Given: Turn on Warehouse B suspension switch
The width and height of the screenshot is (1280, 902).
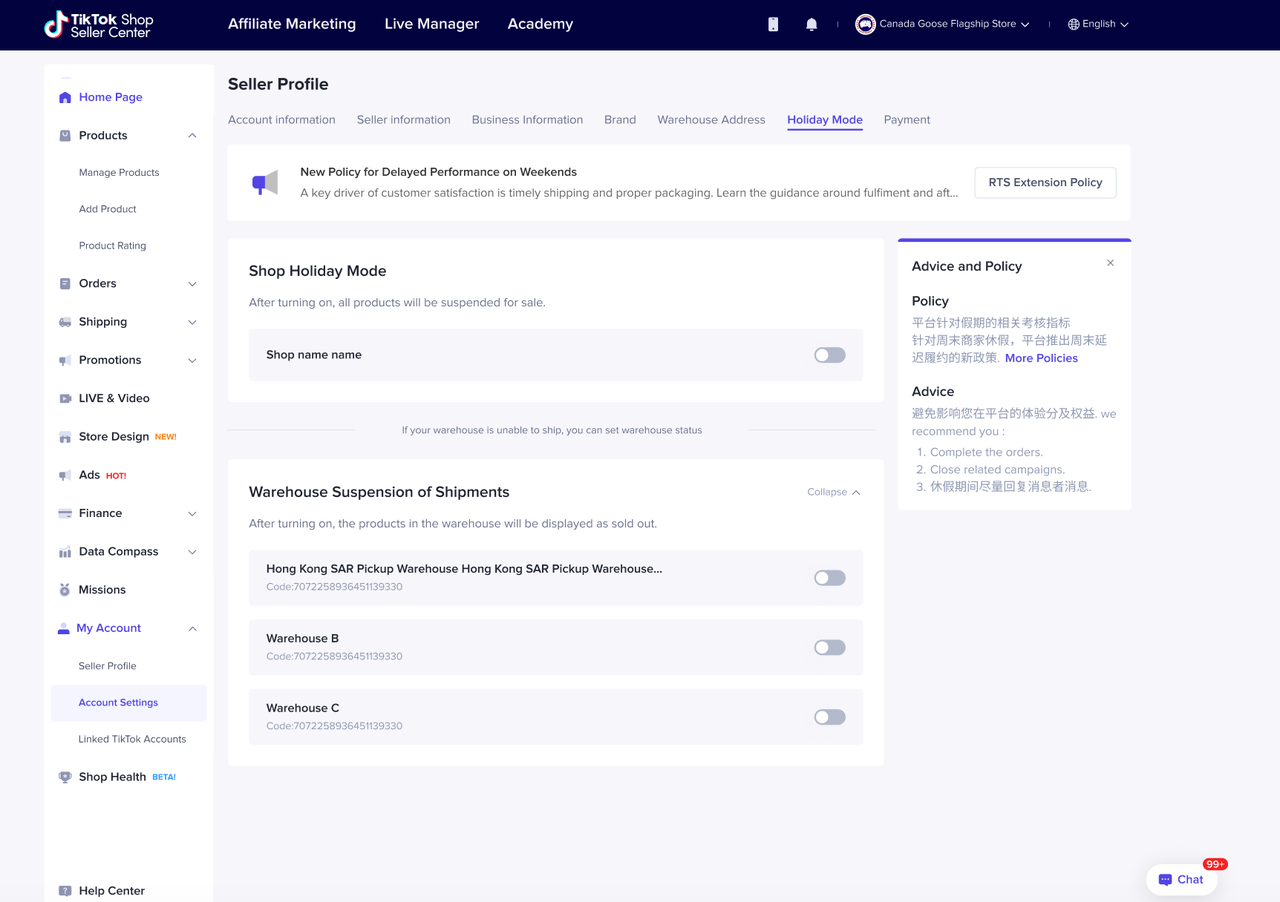Looking at the screenshot, I should pyautogui.click(x=829, y=648).
